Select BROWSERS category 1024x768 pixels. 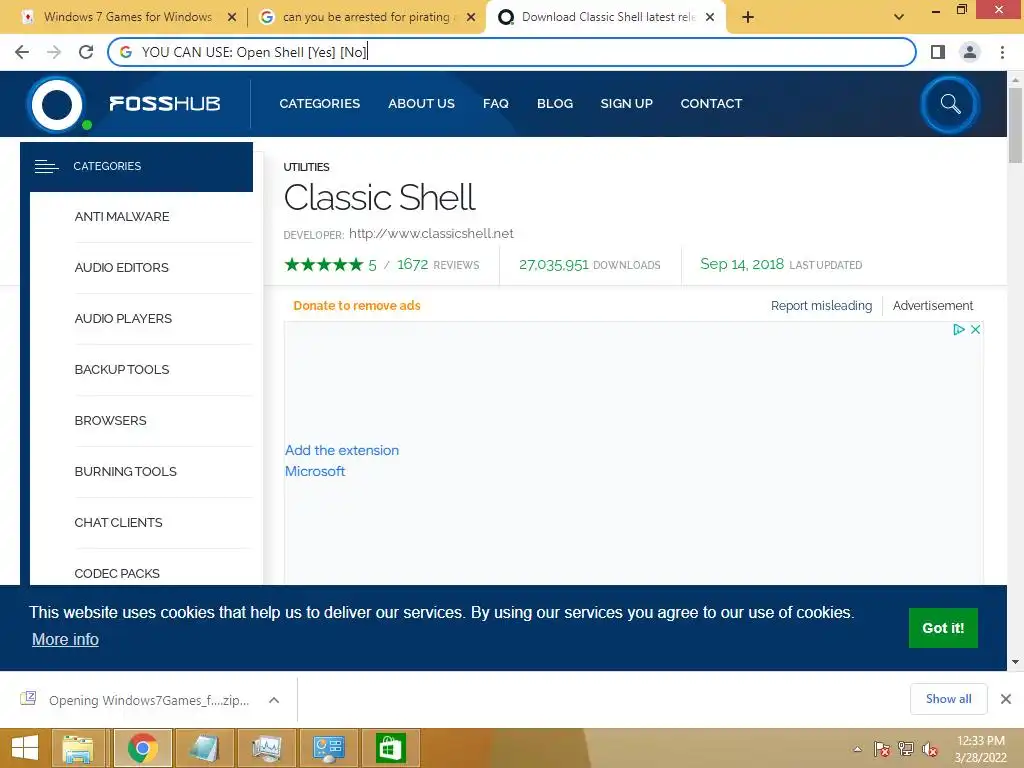click(110, 420)
